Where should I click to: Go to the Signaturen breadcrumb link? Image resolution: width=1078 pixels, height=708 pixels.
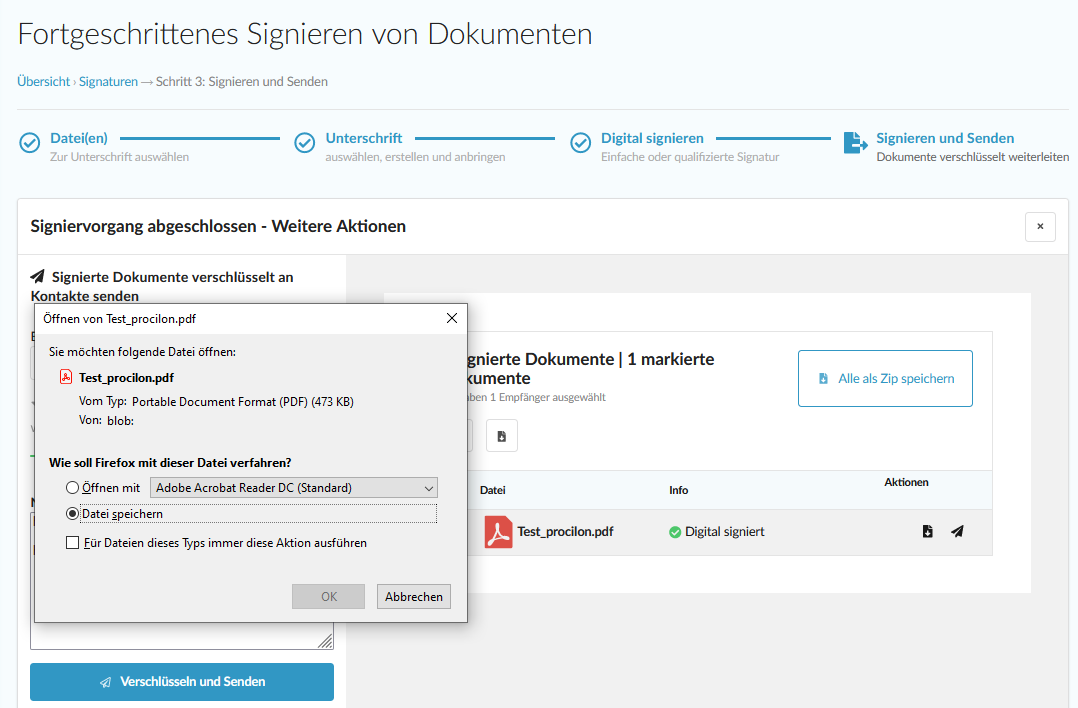click(108, 82)
